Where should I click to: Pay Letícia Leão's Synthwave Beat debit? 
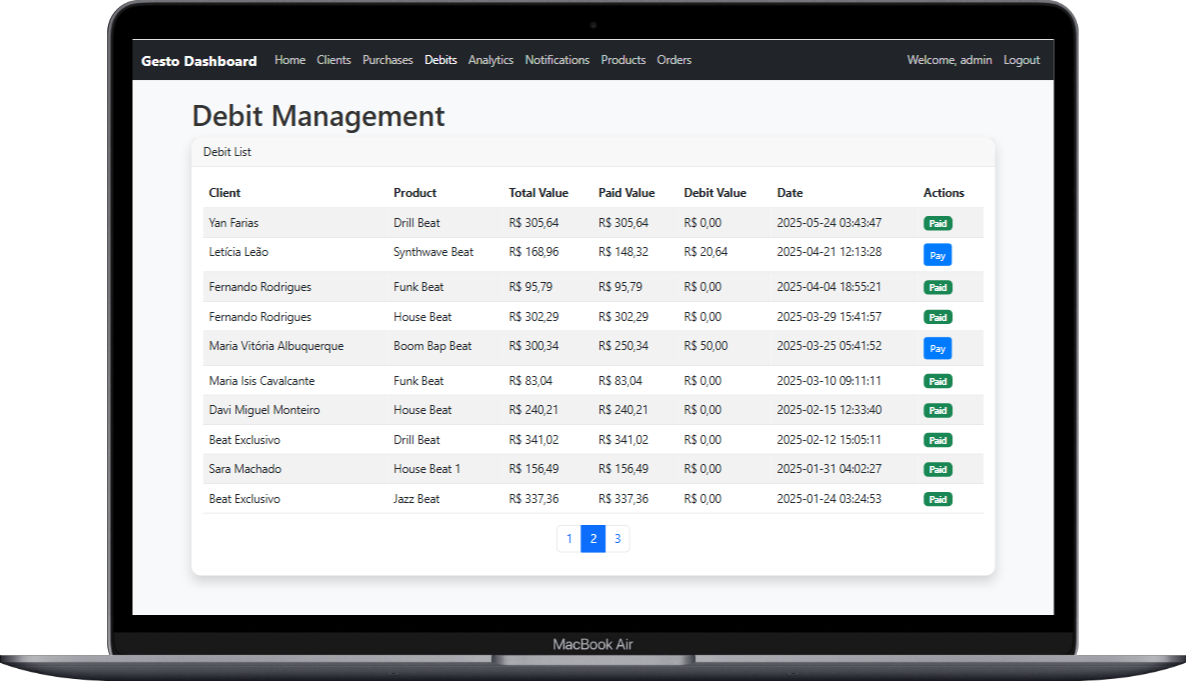(x=937, y=255)
